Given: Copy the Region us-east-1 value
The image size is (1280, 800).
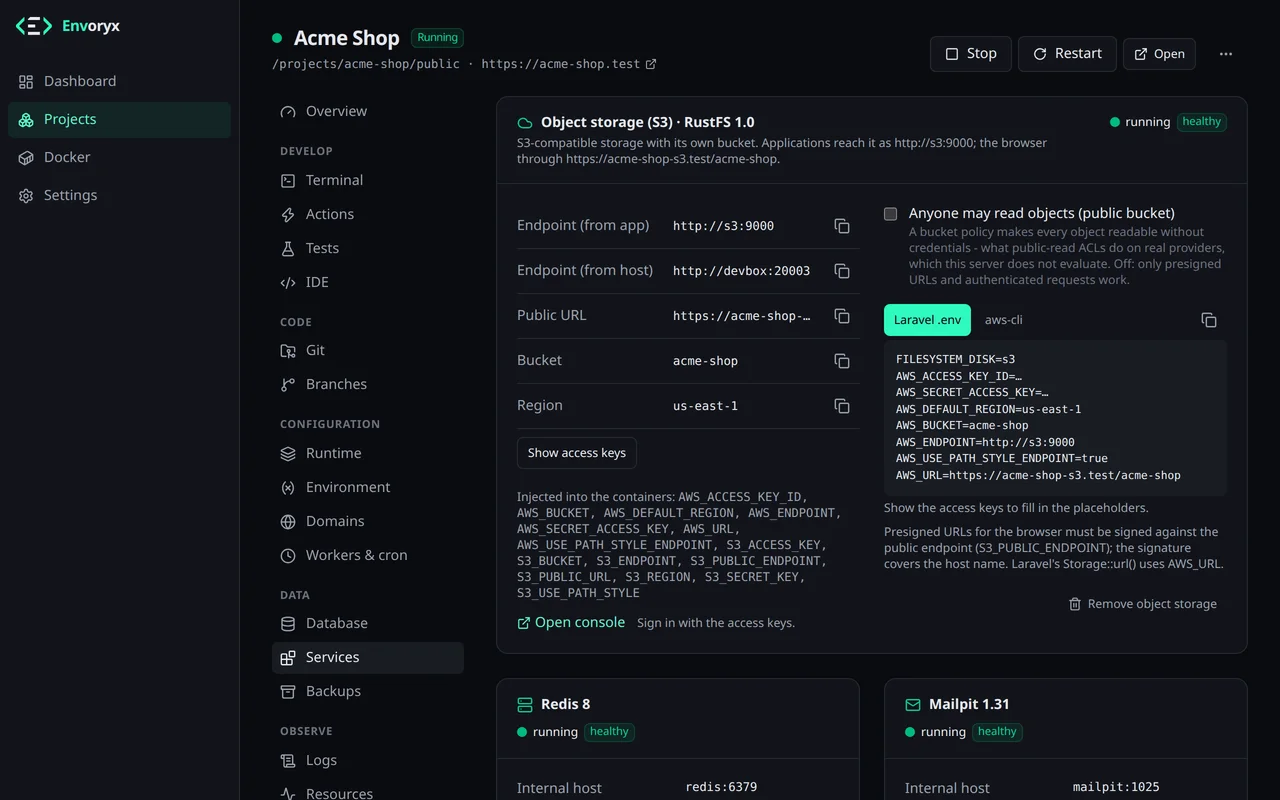Looking at the screenshot, I should tap(842, 406).
